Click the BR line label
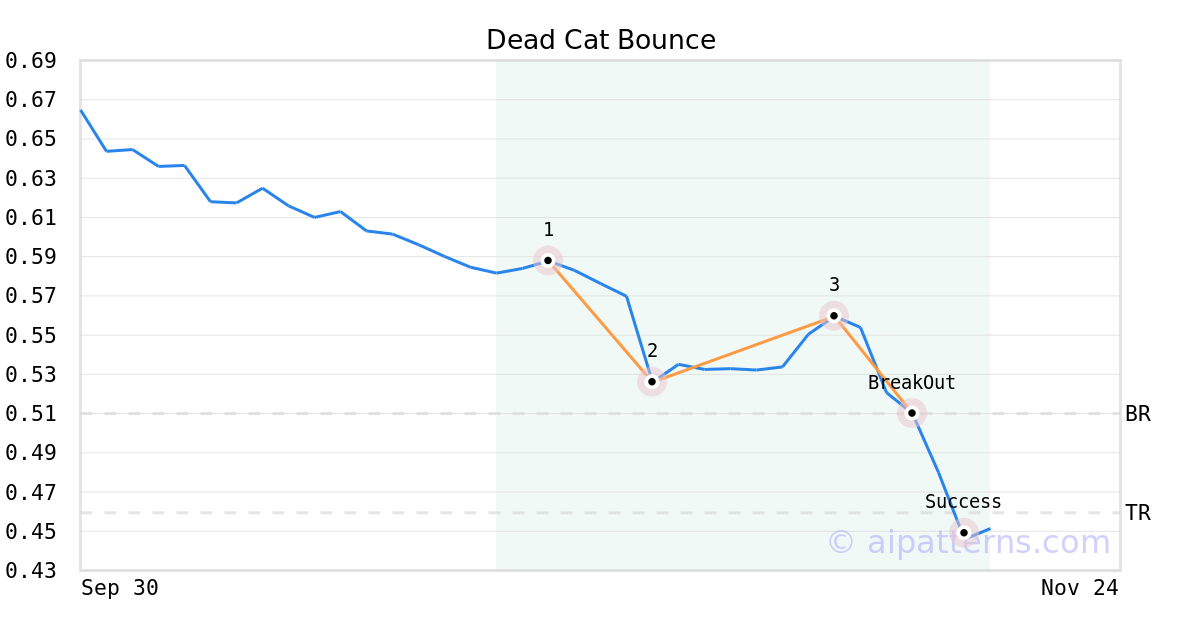Screen dimensions: 1200x630 pos(1138,414)
